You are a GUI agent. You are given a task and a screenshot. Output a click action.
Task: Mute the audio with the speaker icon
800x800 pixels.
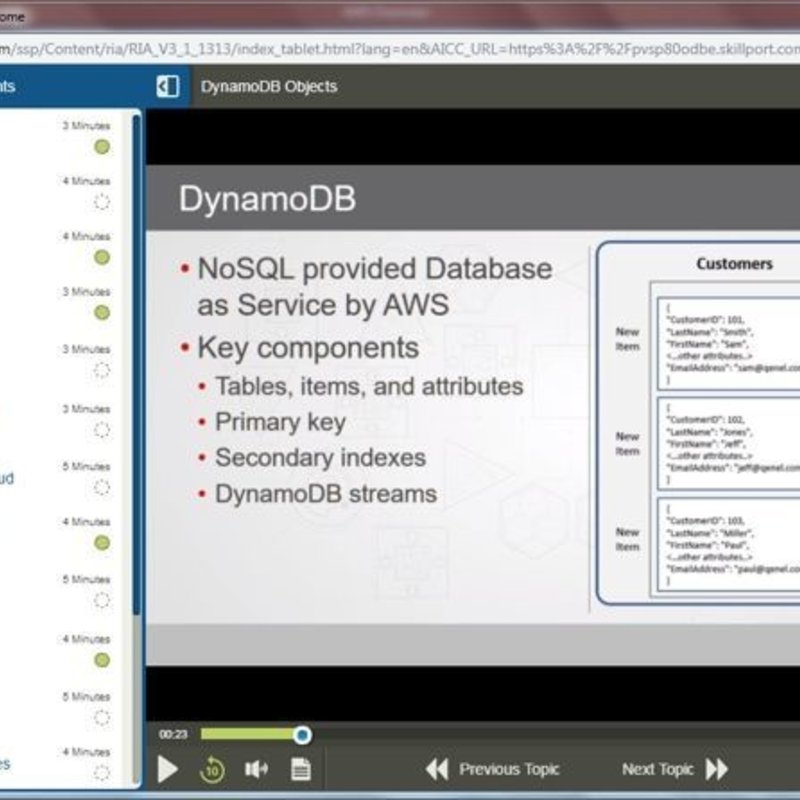tap(256, 769)
